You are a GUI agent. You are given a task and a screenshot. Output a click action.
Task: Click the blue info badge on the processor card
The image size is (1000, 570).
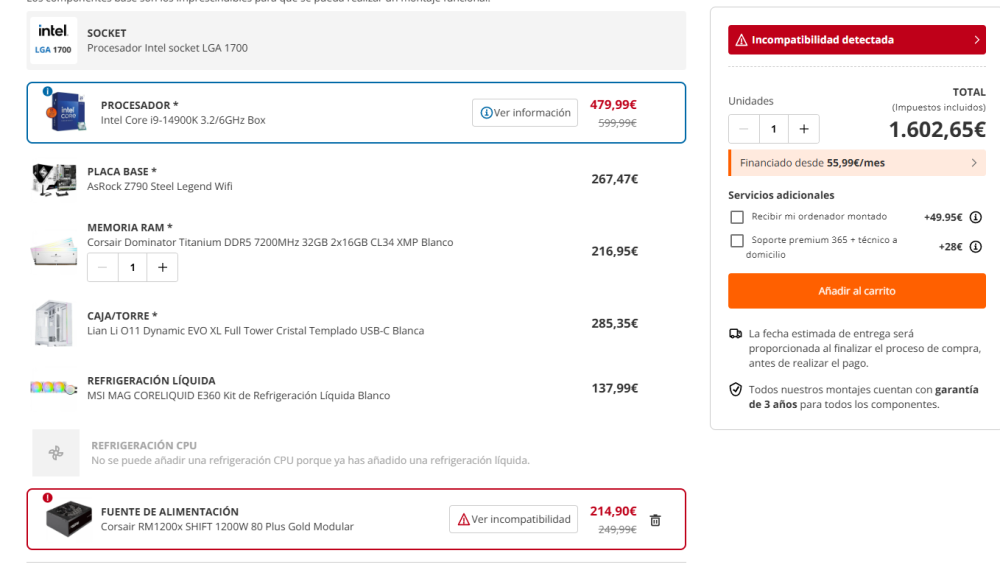[x=47, y=91]
